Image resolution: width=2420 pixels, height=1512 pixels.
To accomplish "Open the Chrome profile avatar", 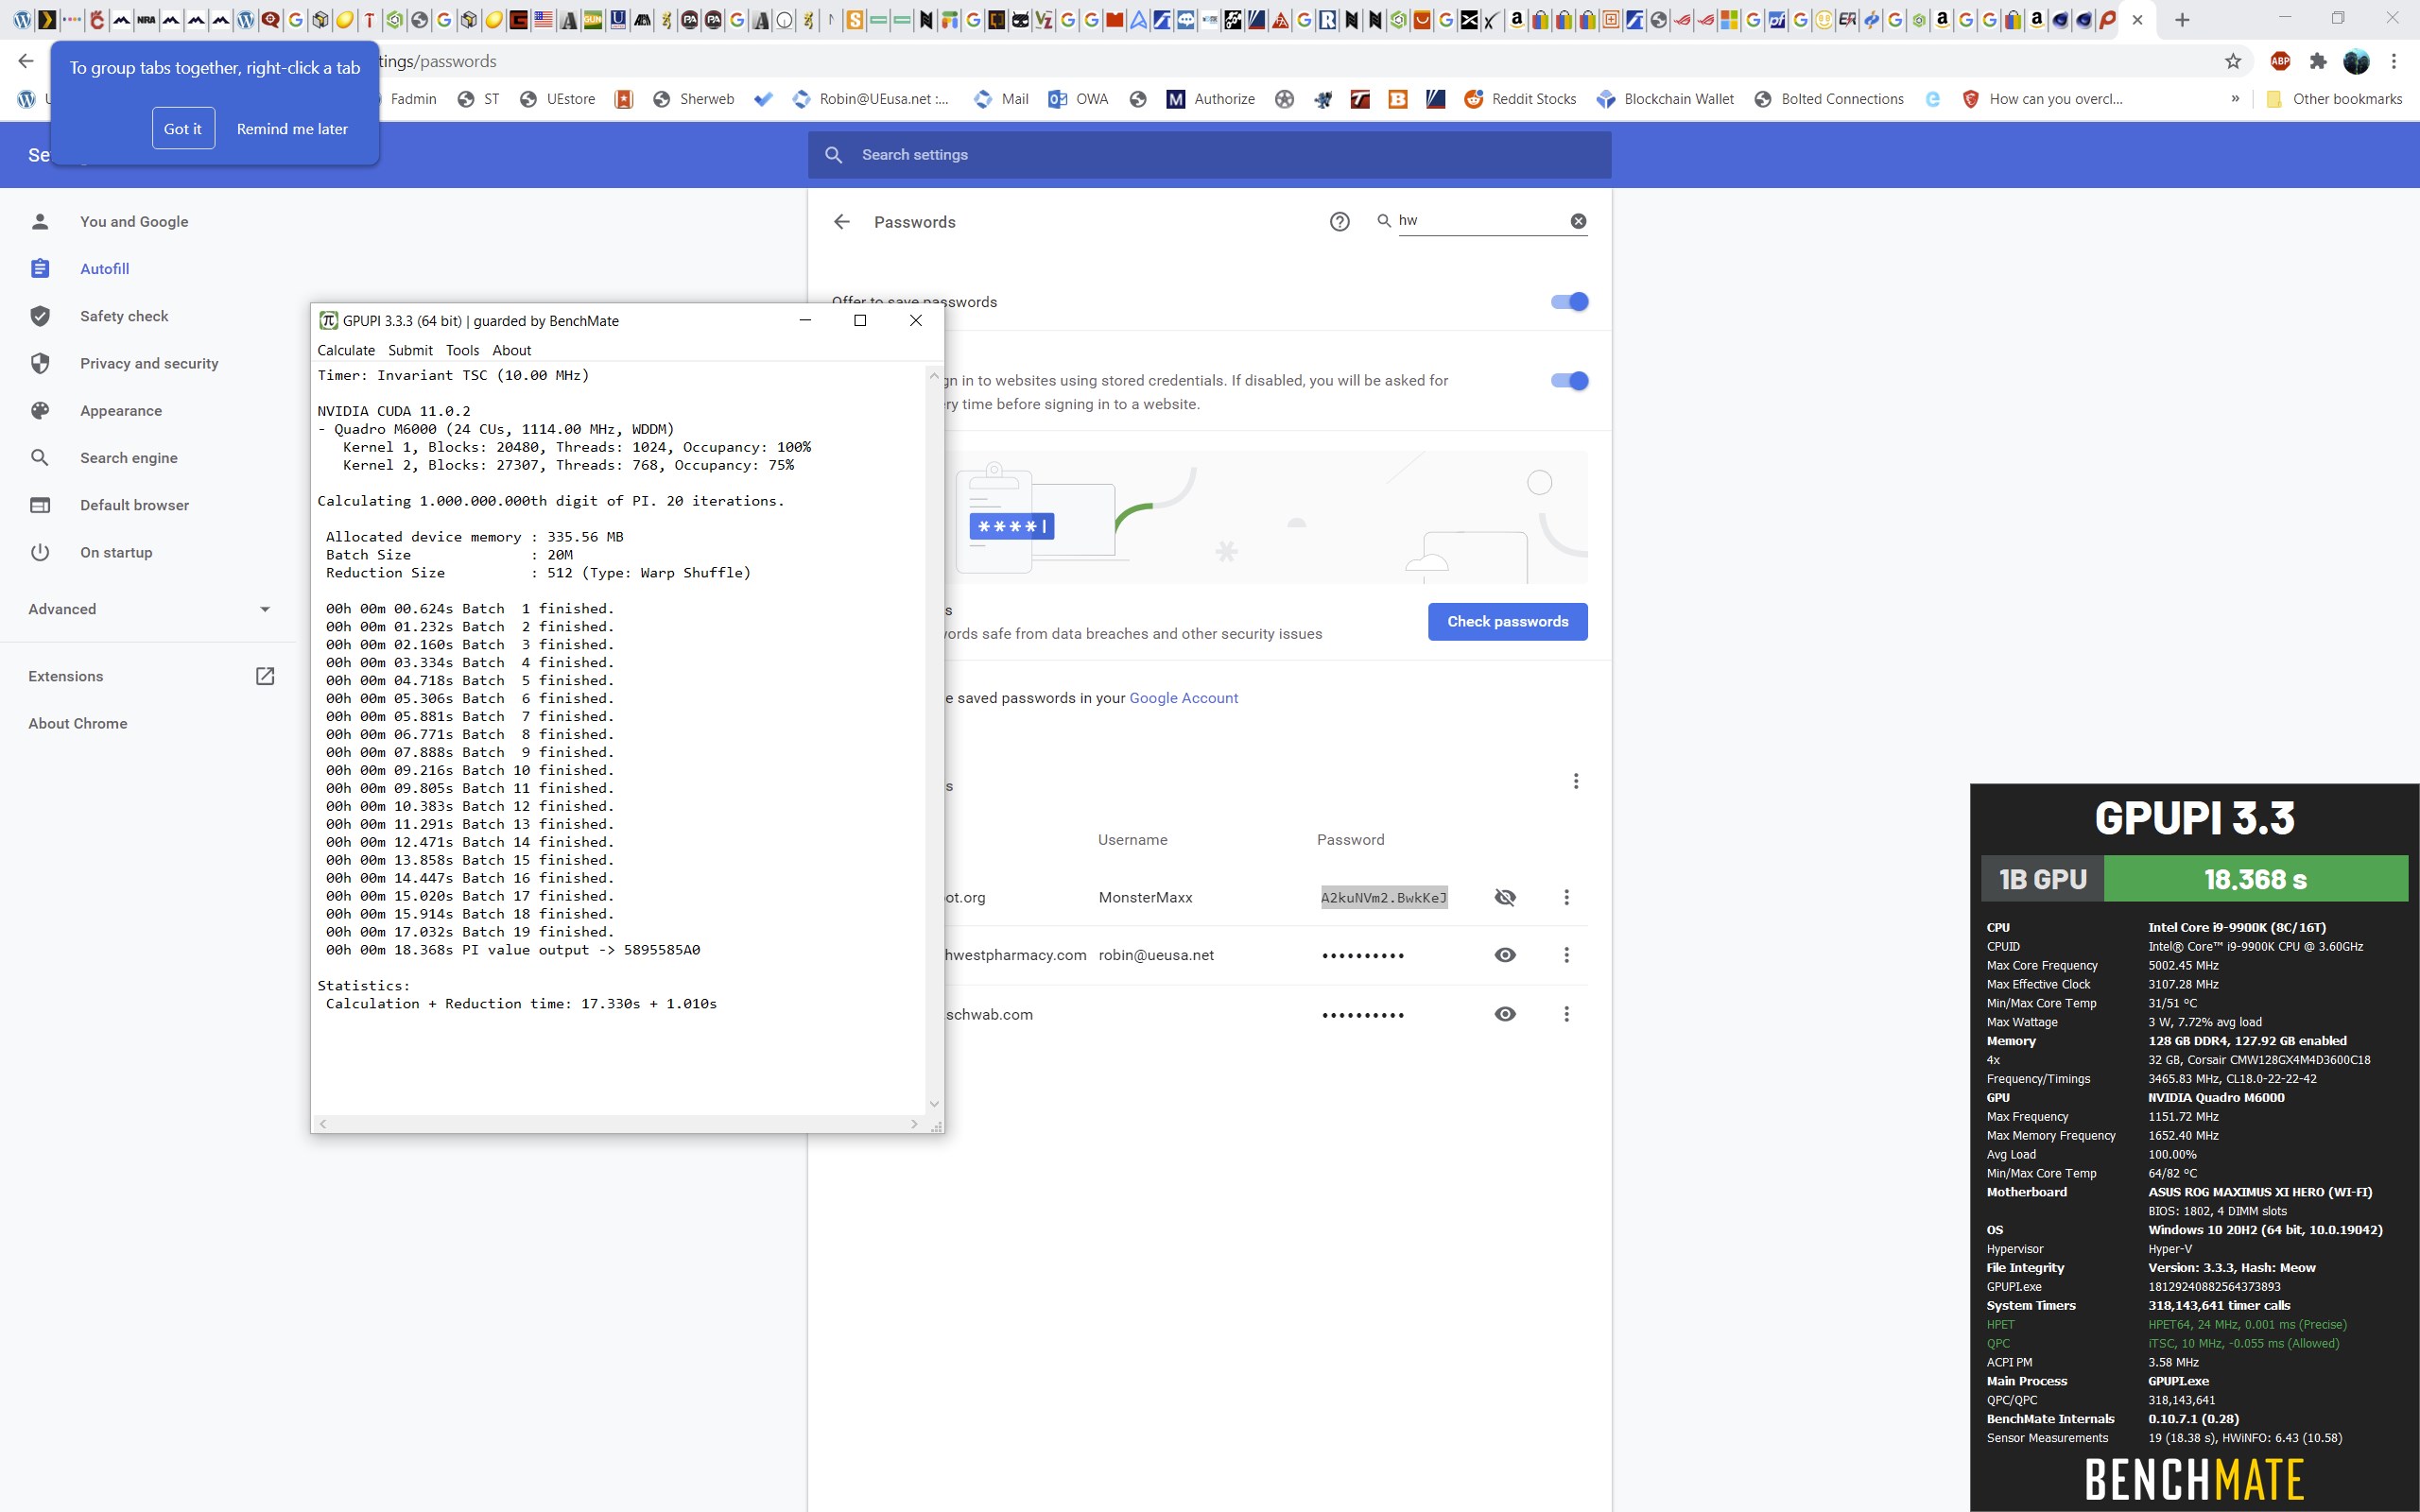I will pos(2356,61).
